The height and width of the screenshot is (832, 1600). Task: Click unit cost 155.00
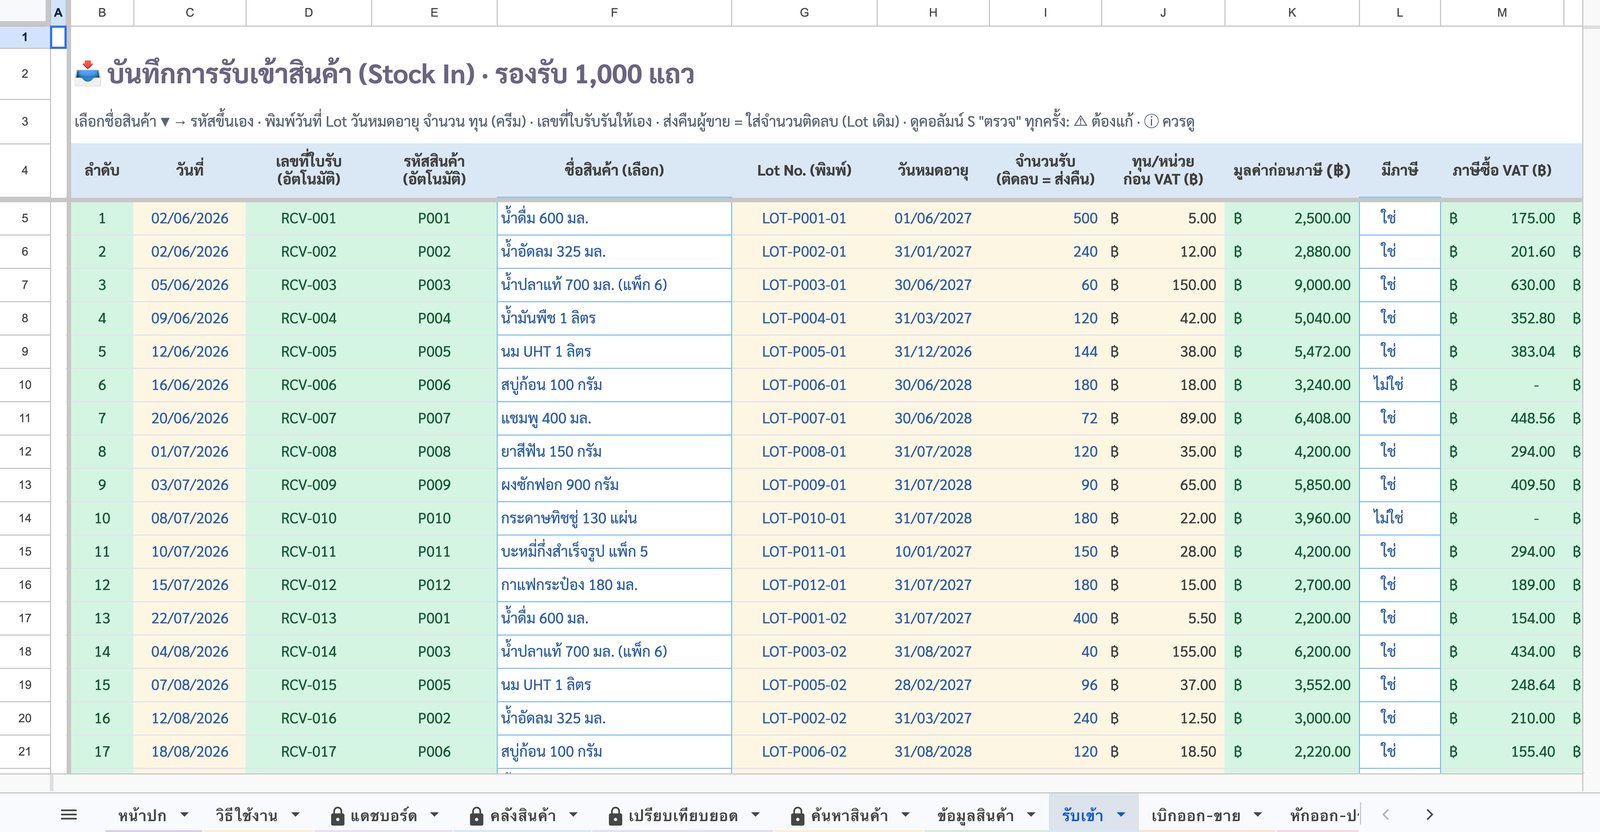click(x=1163, y=652)
